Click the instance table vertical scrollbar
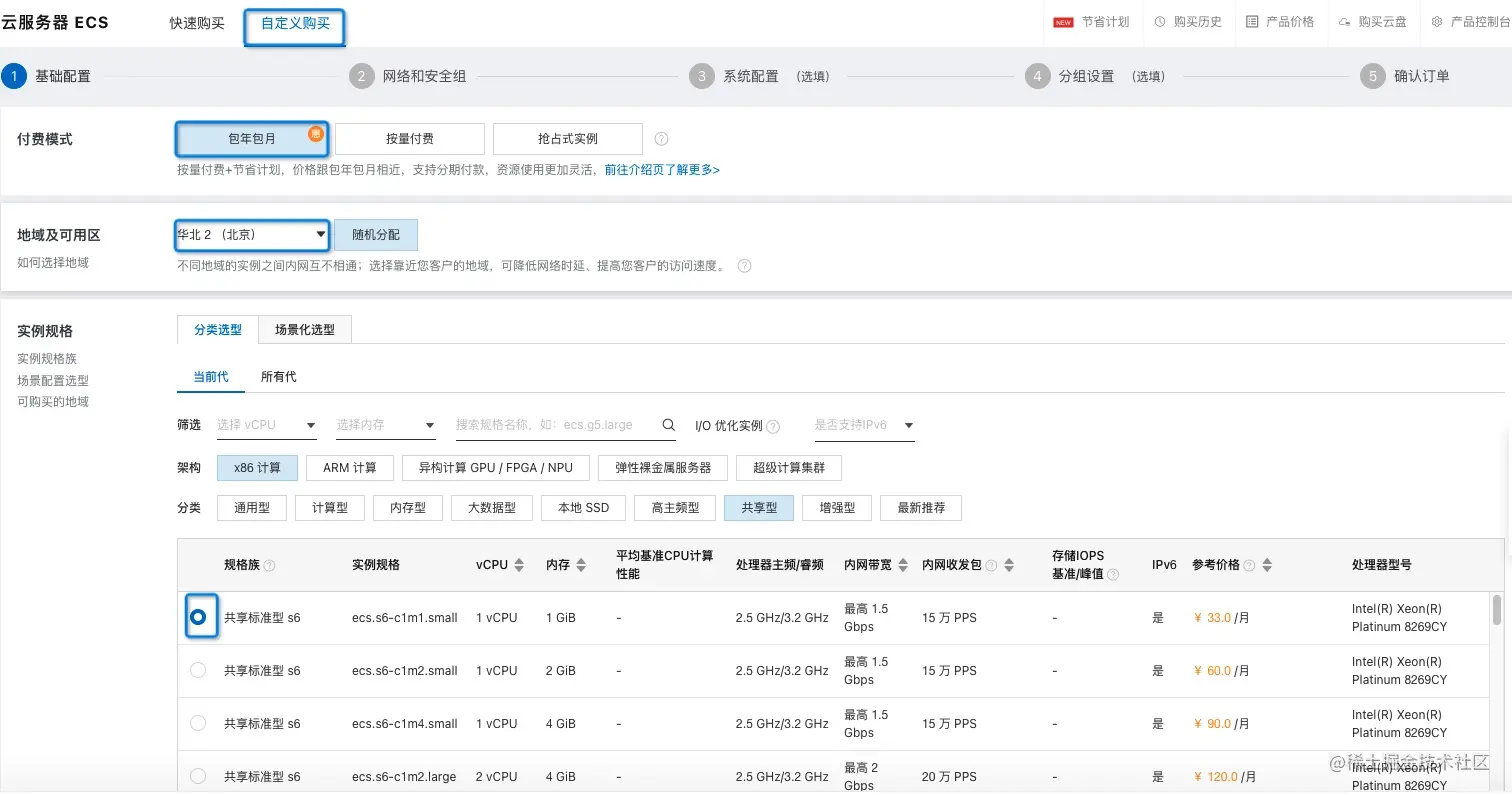The image size is (1512, 795). [x=1497, y=609]
